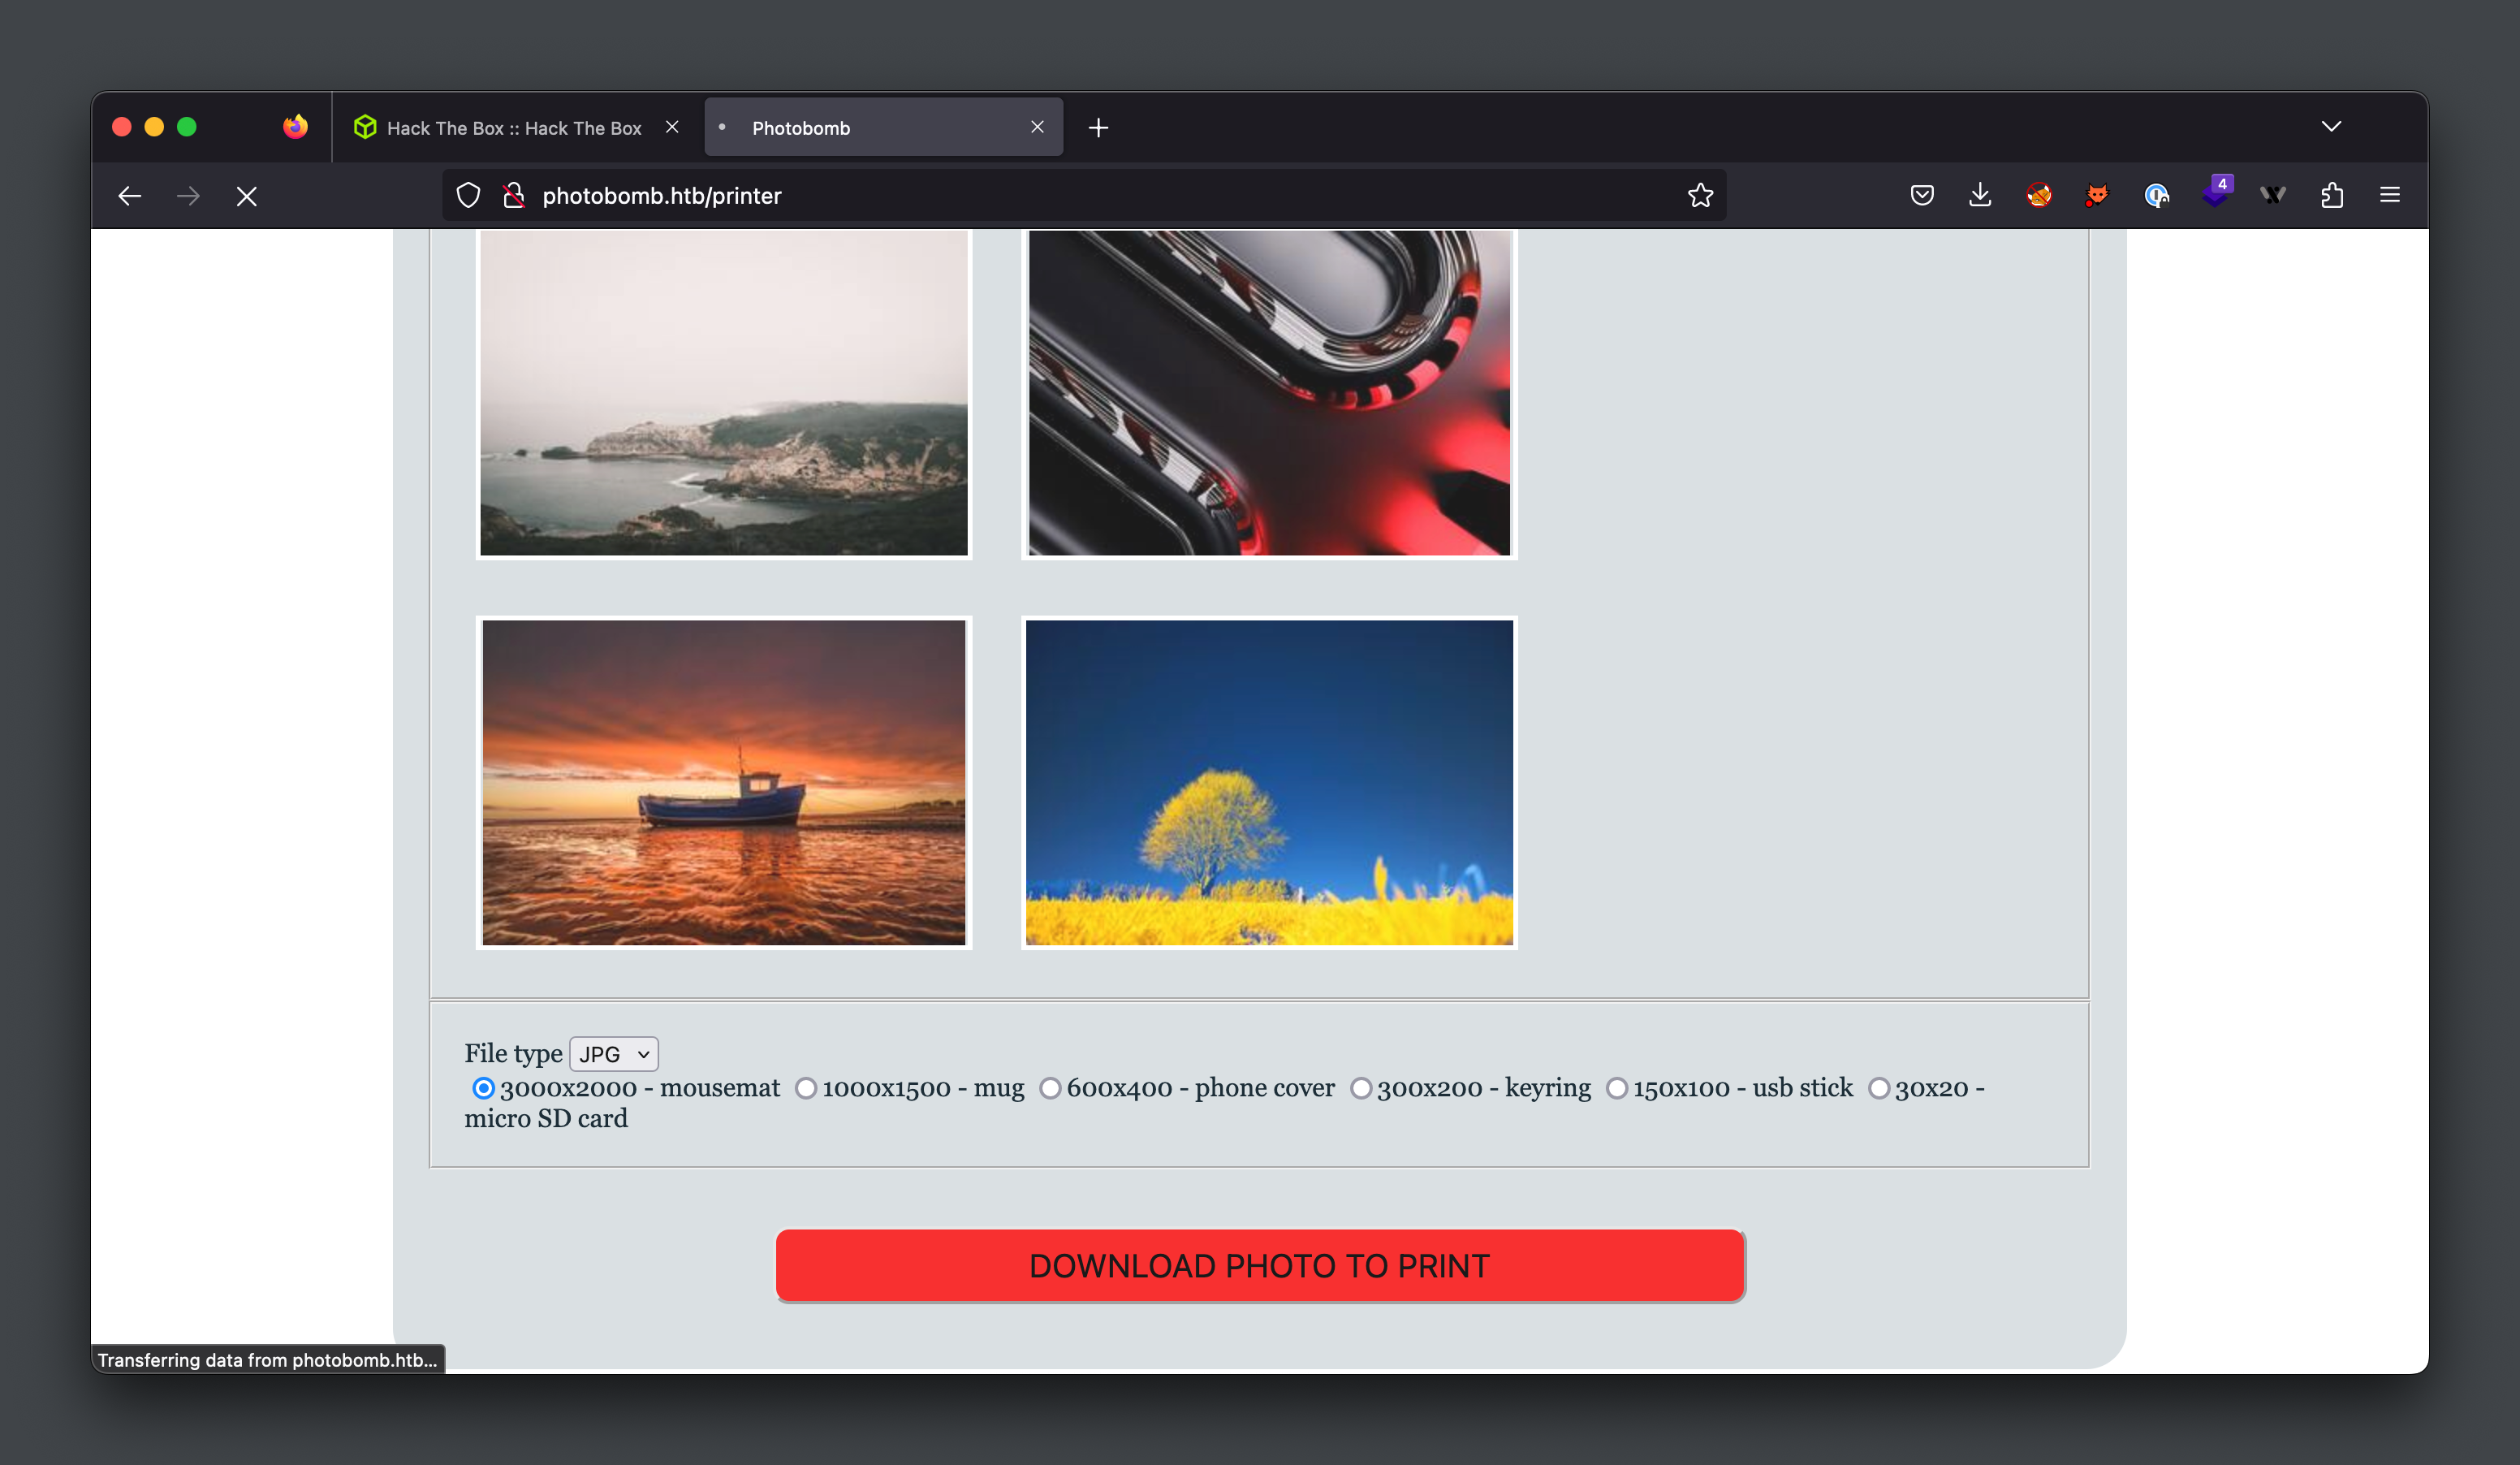This screenshot has width=2520, height=1465.
Task: List all tabs with the chevron
Action: (x=2331, y=126)
